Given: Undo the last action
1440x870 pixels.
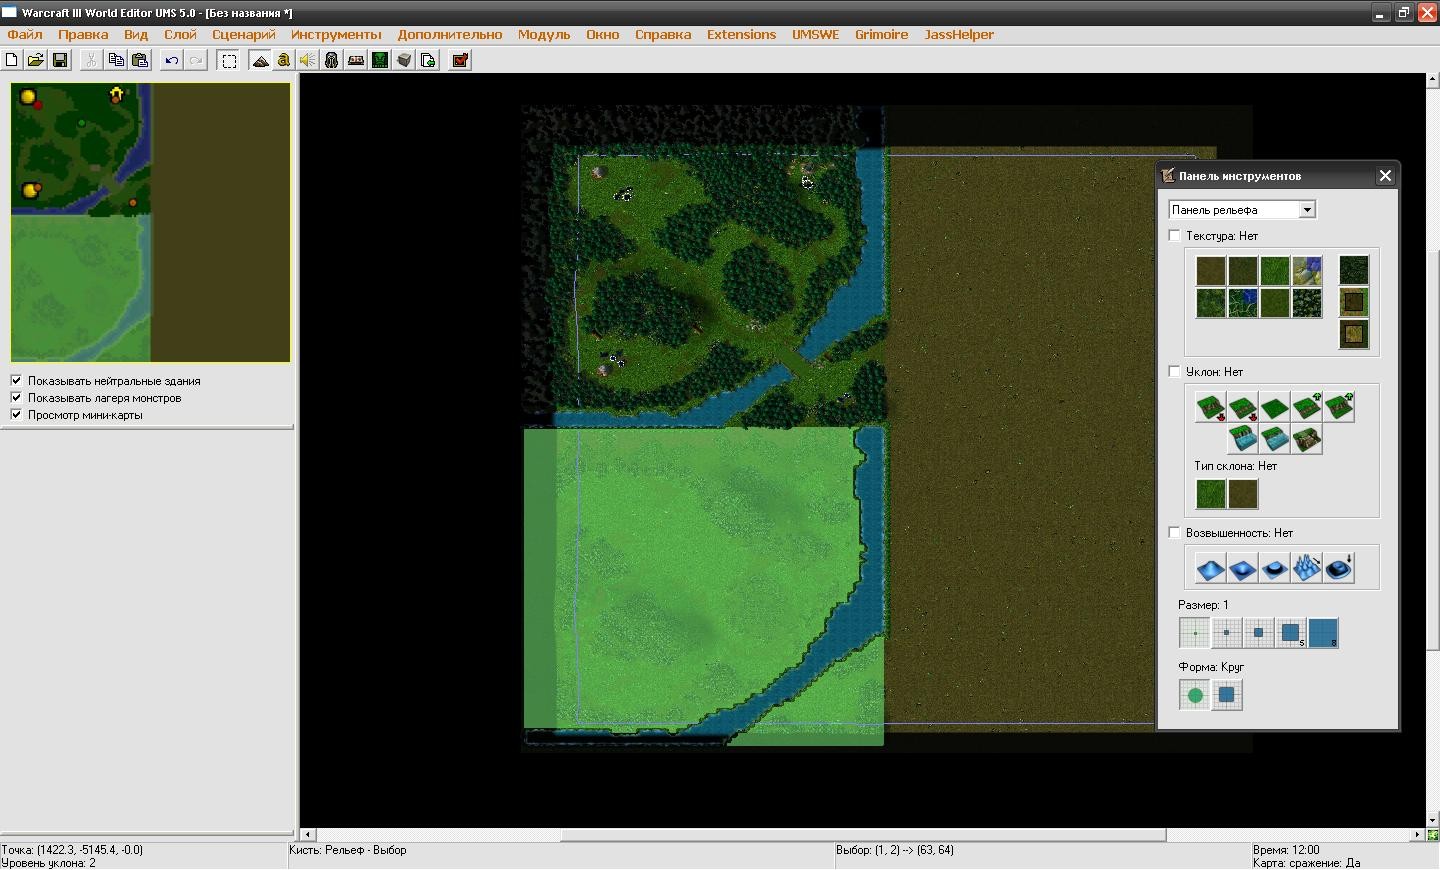Looking at the screenshot, I should pos(171,60).
